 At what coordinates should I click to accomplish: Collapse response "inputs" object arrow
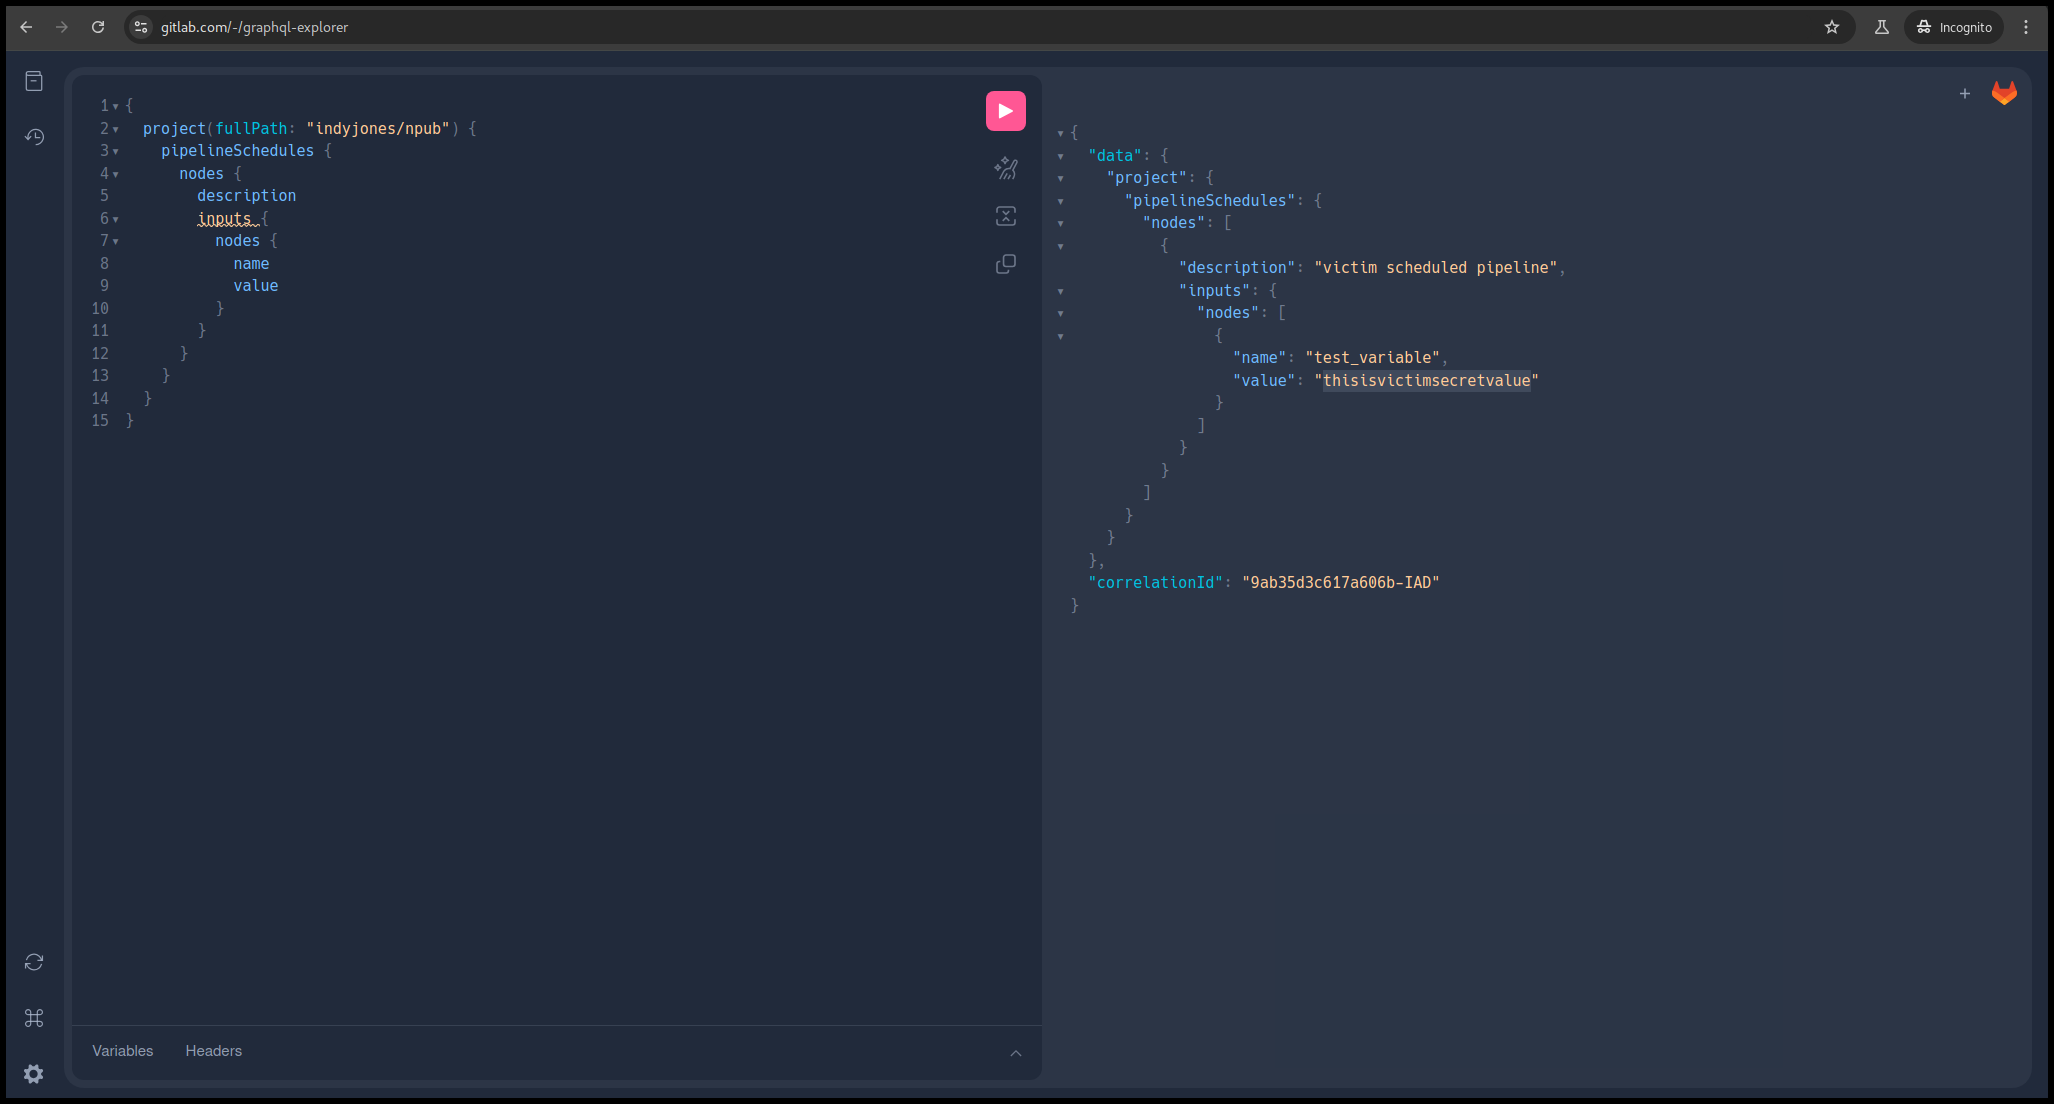tap(1061, 291)
